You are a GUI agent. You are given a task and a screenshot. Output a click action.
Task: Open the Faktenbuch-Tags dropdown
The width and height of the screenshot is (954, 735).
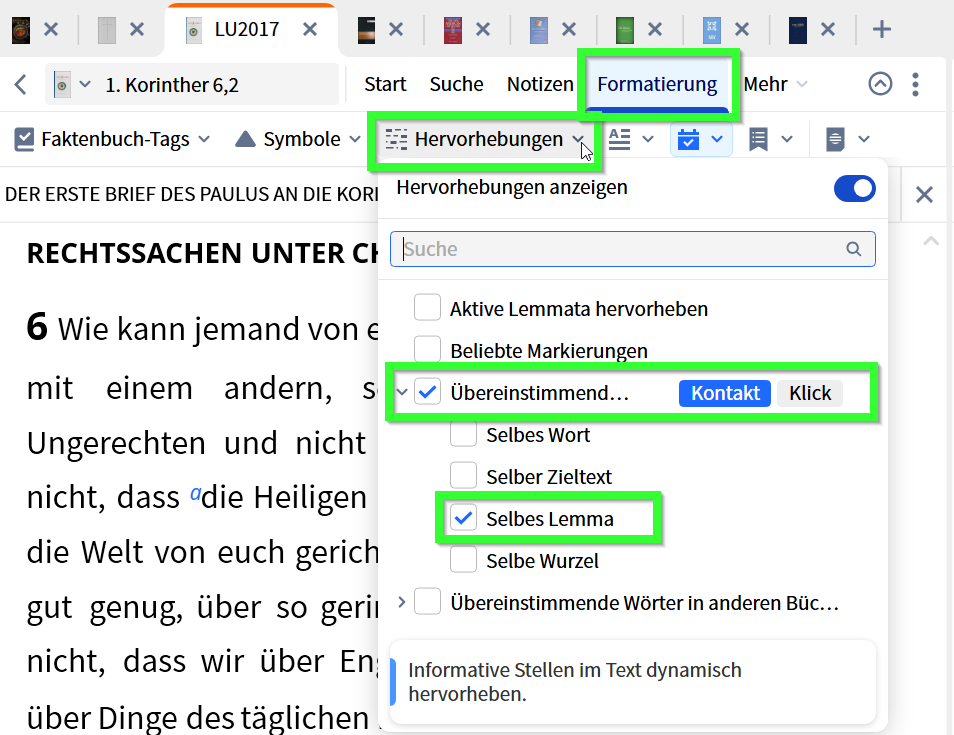[112, 139]
